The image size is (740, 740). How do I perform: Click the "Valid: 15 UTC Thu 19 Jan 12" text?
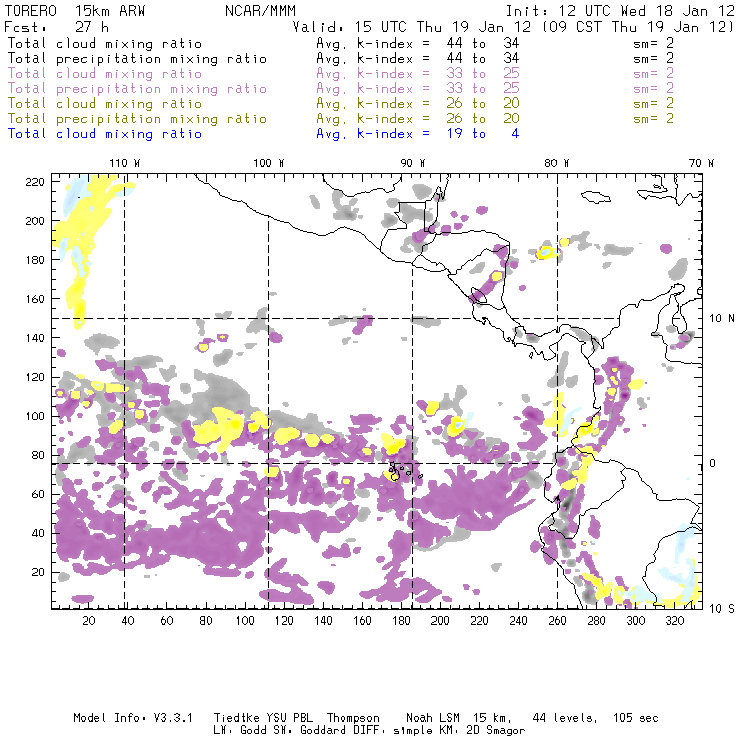(x=412, y=27)
